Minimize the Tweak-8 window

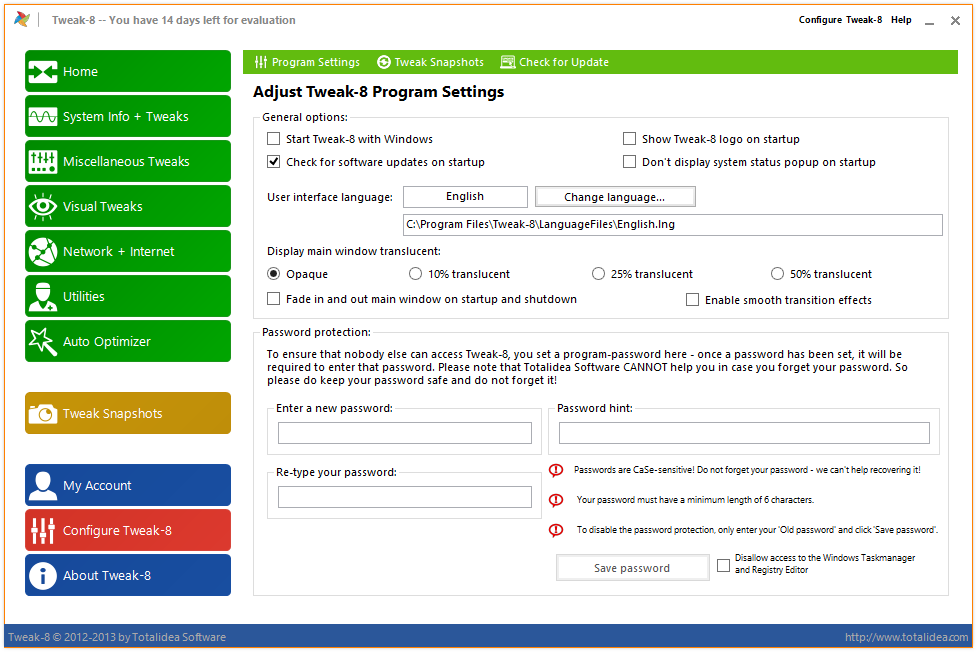pos(930,21)
